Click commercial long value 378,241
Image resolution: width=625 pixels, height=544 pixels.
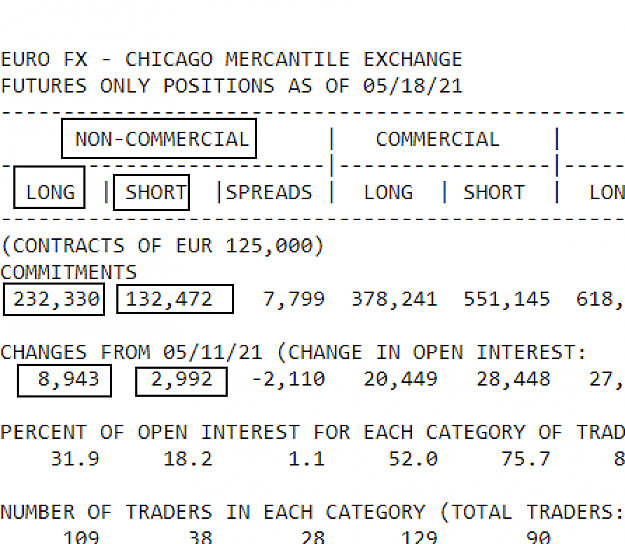pos(394,299)
